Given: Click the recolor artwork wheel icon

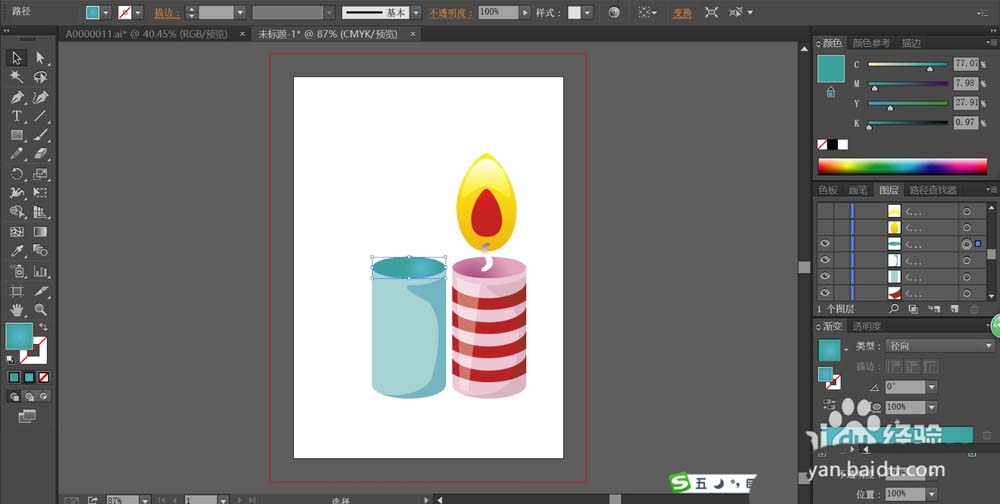Looking at the screenshot, I should click(614, 12).
